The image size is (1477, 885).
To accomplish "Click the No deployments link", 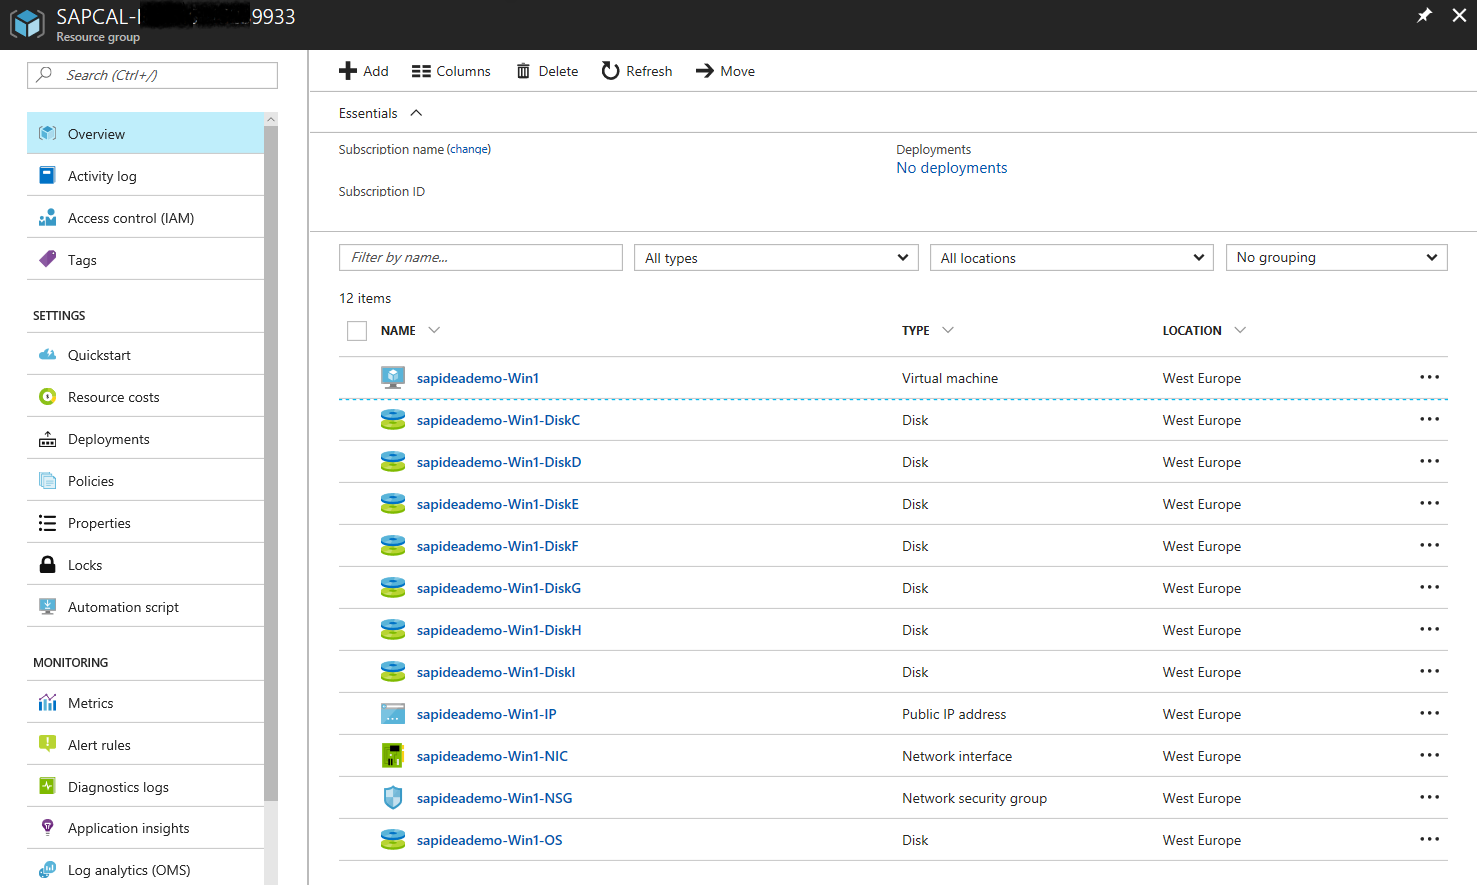I will [952, 168].
